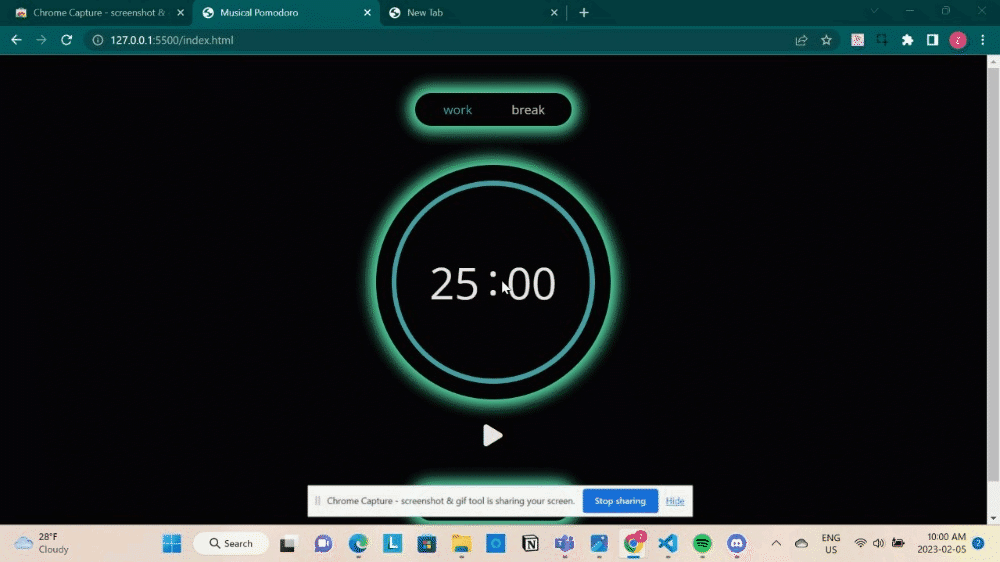This screenshot has height=562, width=1000.
Task: Open the tab search chevron dropdown
Action: [874, 12]
